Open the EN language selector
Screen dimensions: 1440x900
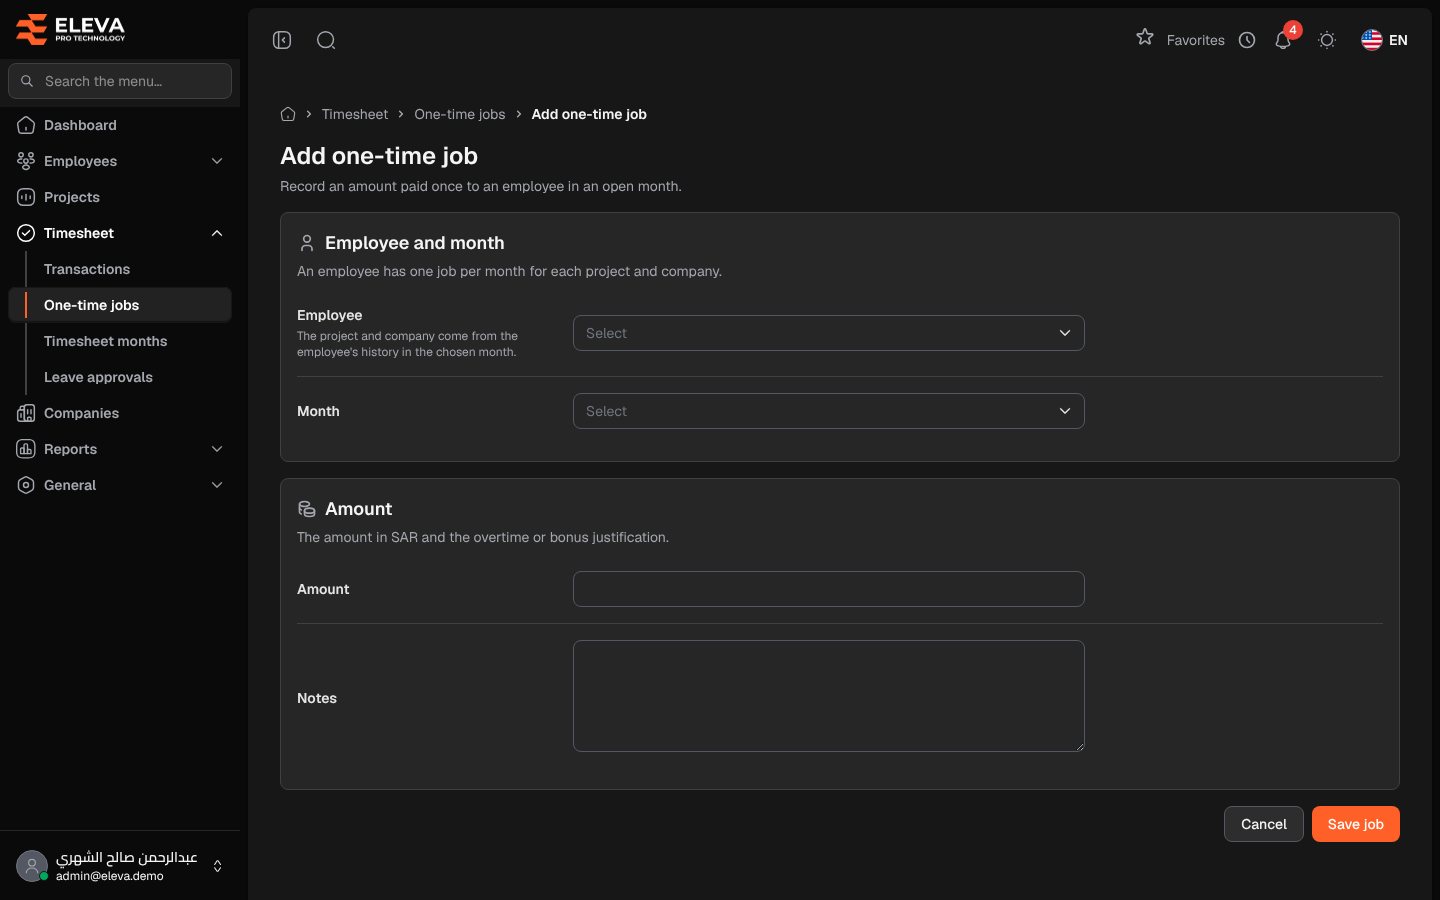[x=1385, y=40]
